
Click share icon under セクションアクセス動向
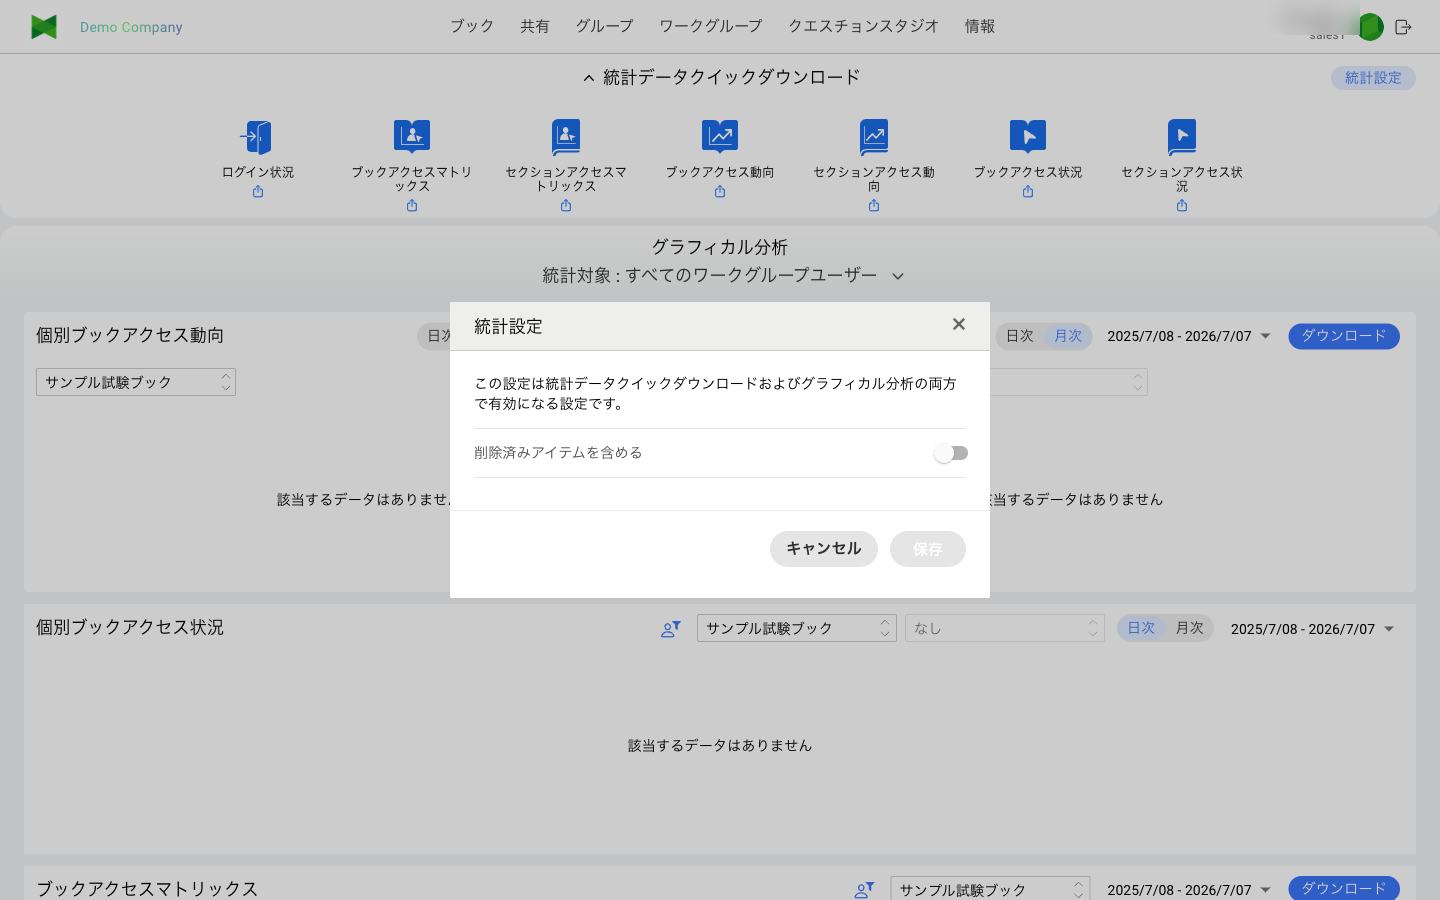[874, 206]
